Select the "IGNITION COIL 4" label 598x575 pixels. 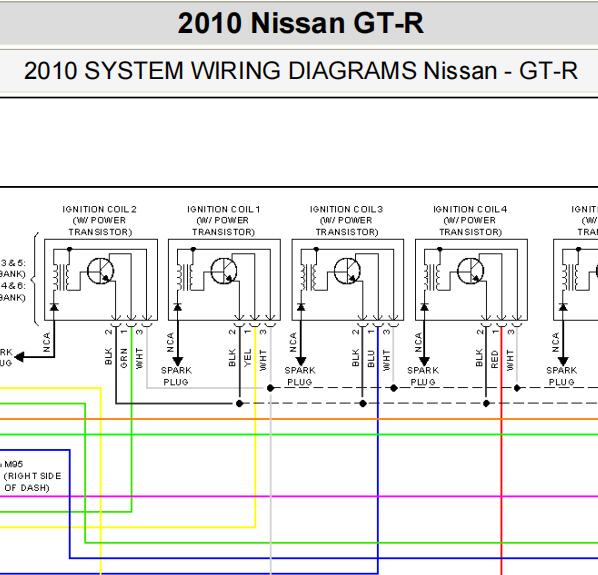click(x=470, y=209)
